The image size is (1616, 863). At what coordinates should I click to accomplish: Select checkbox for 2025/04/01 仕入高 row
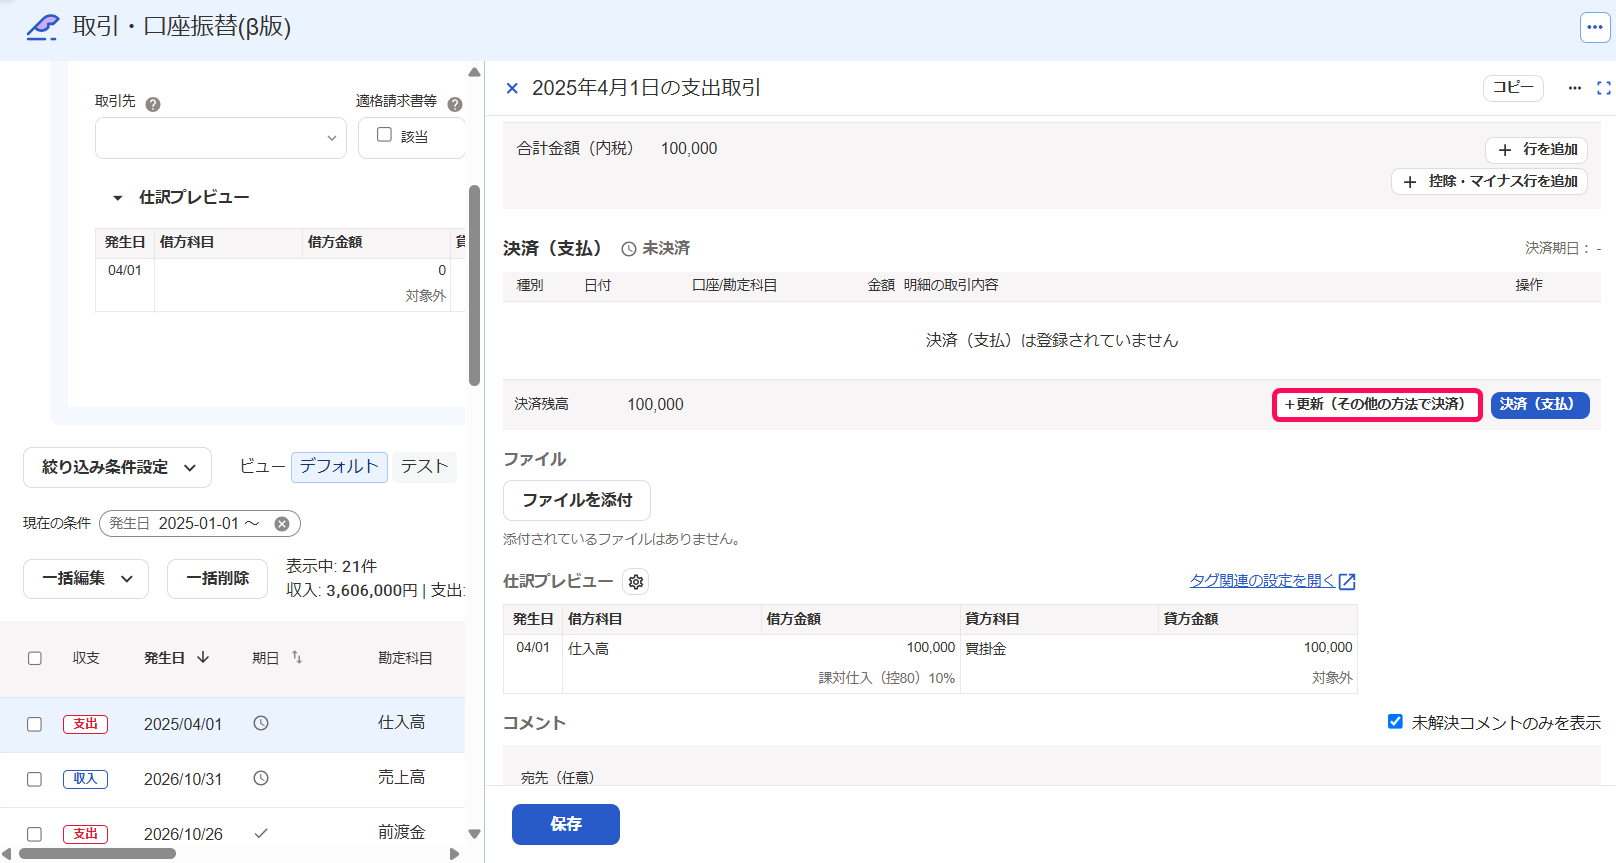[x=35, y=724]
